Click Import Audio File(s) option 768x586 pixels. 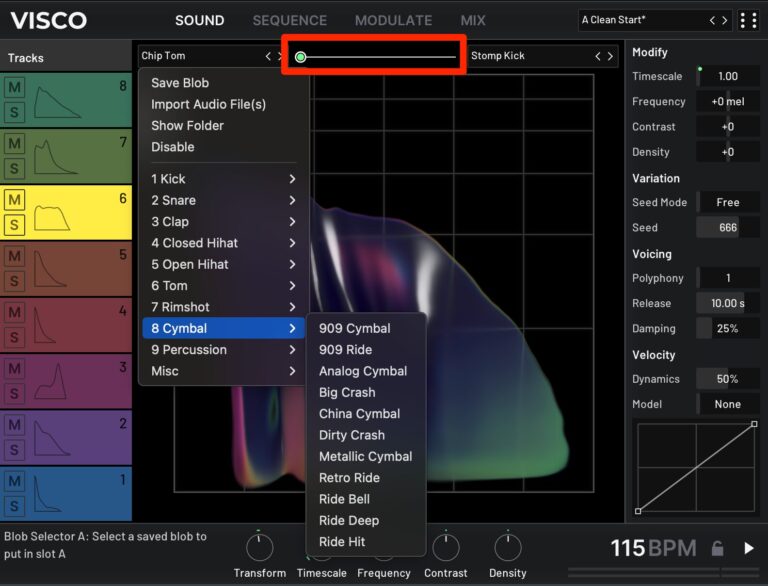208,104
